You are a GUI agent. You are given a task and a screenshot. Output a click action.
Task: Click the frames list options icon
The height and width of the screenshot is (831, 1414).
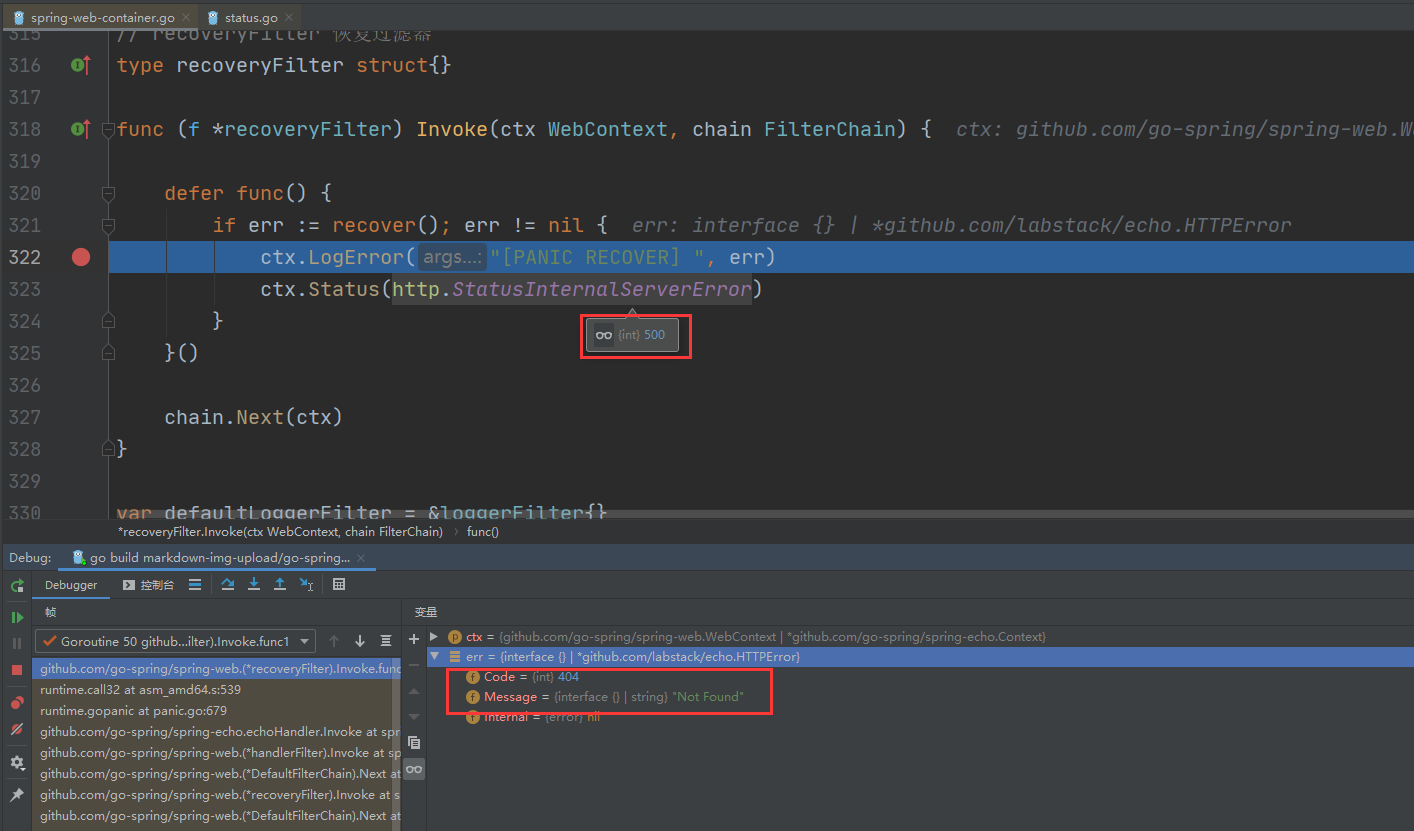pos(386,641)
